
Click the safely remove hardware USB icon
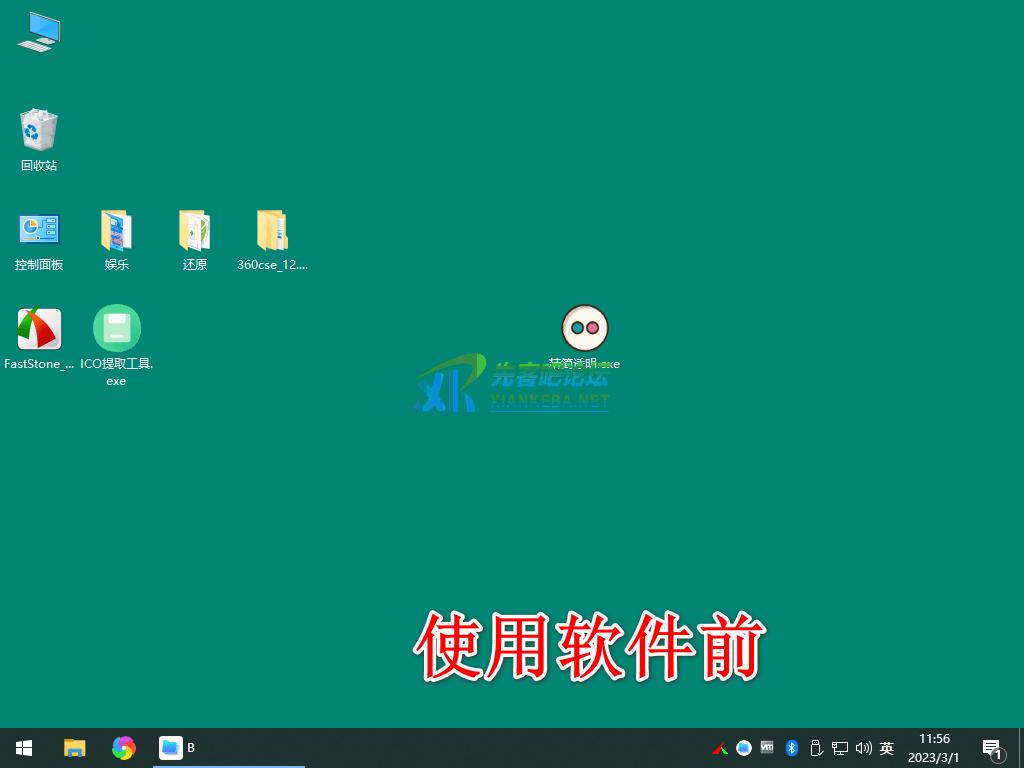(x=815, y=748)
